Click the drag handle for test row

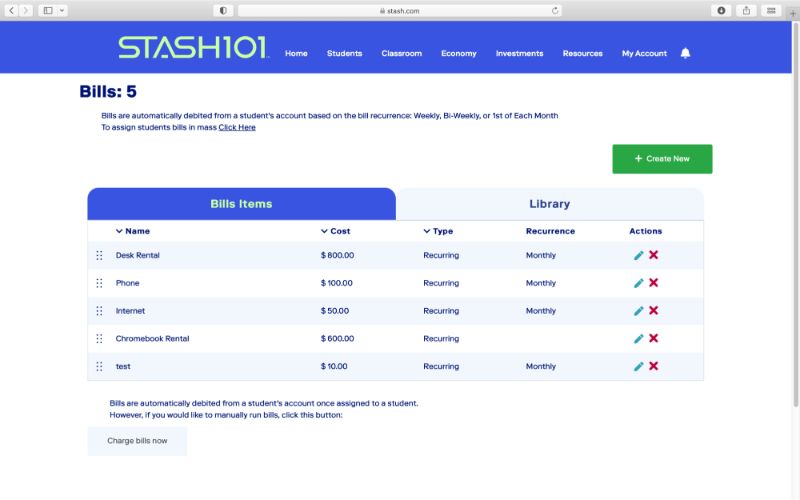coord(99,366)
